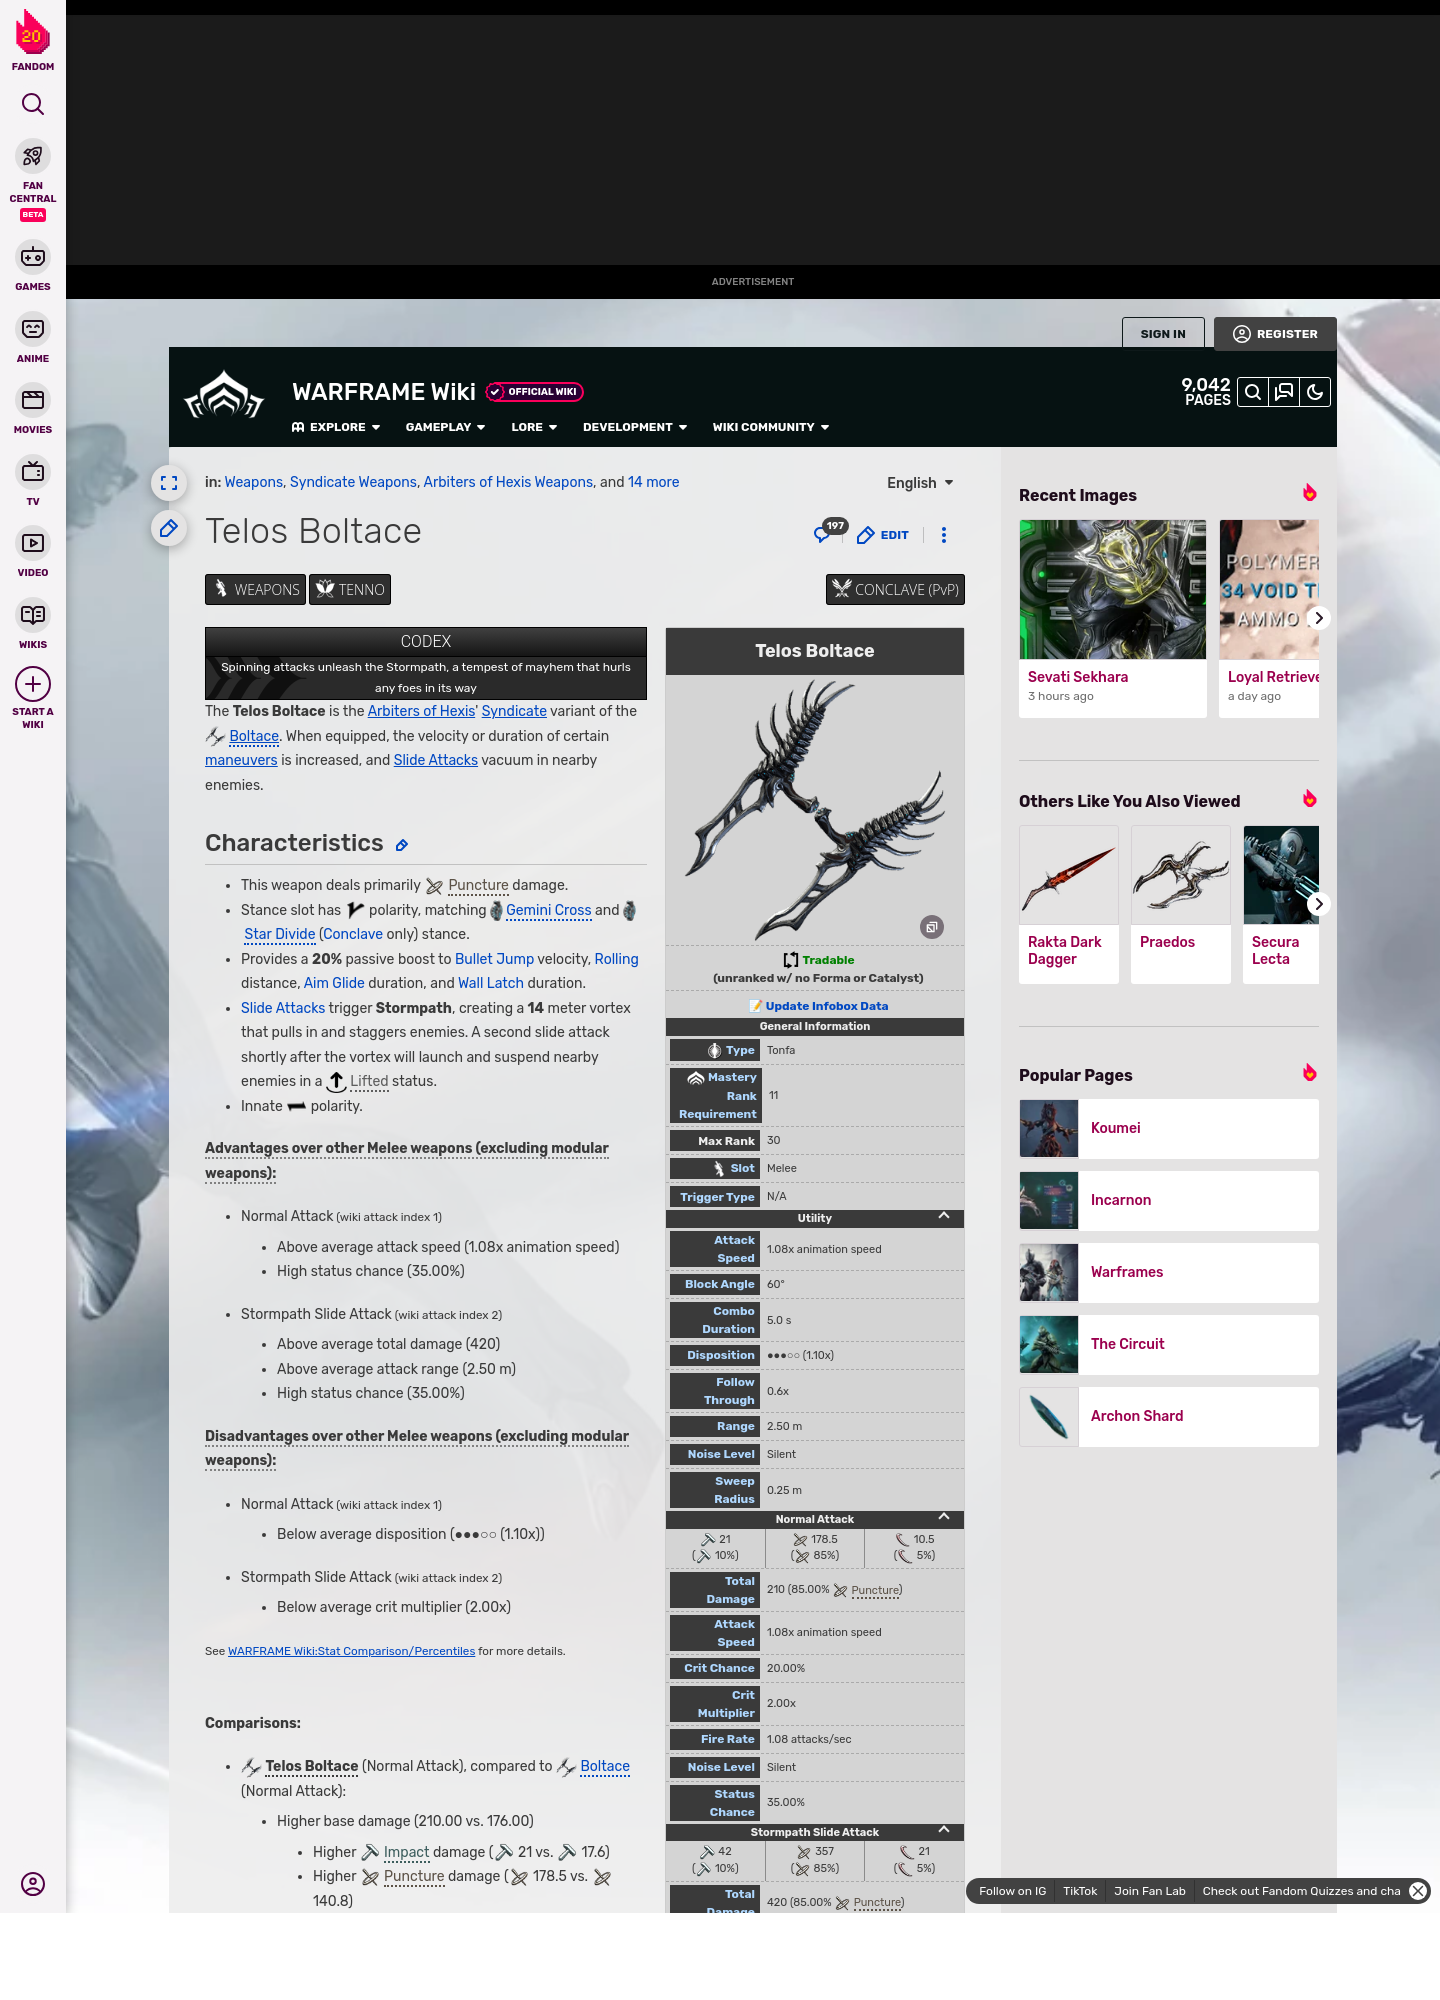Click Join Fan Lab in bottom bar
This screenshot has height=2000, width=1440.
click(x=1150, y=1891)
